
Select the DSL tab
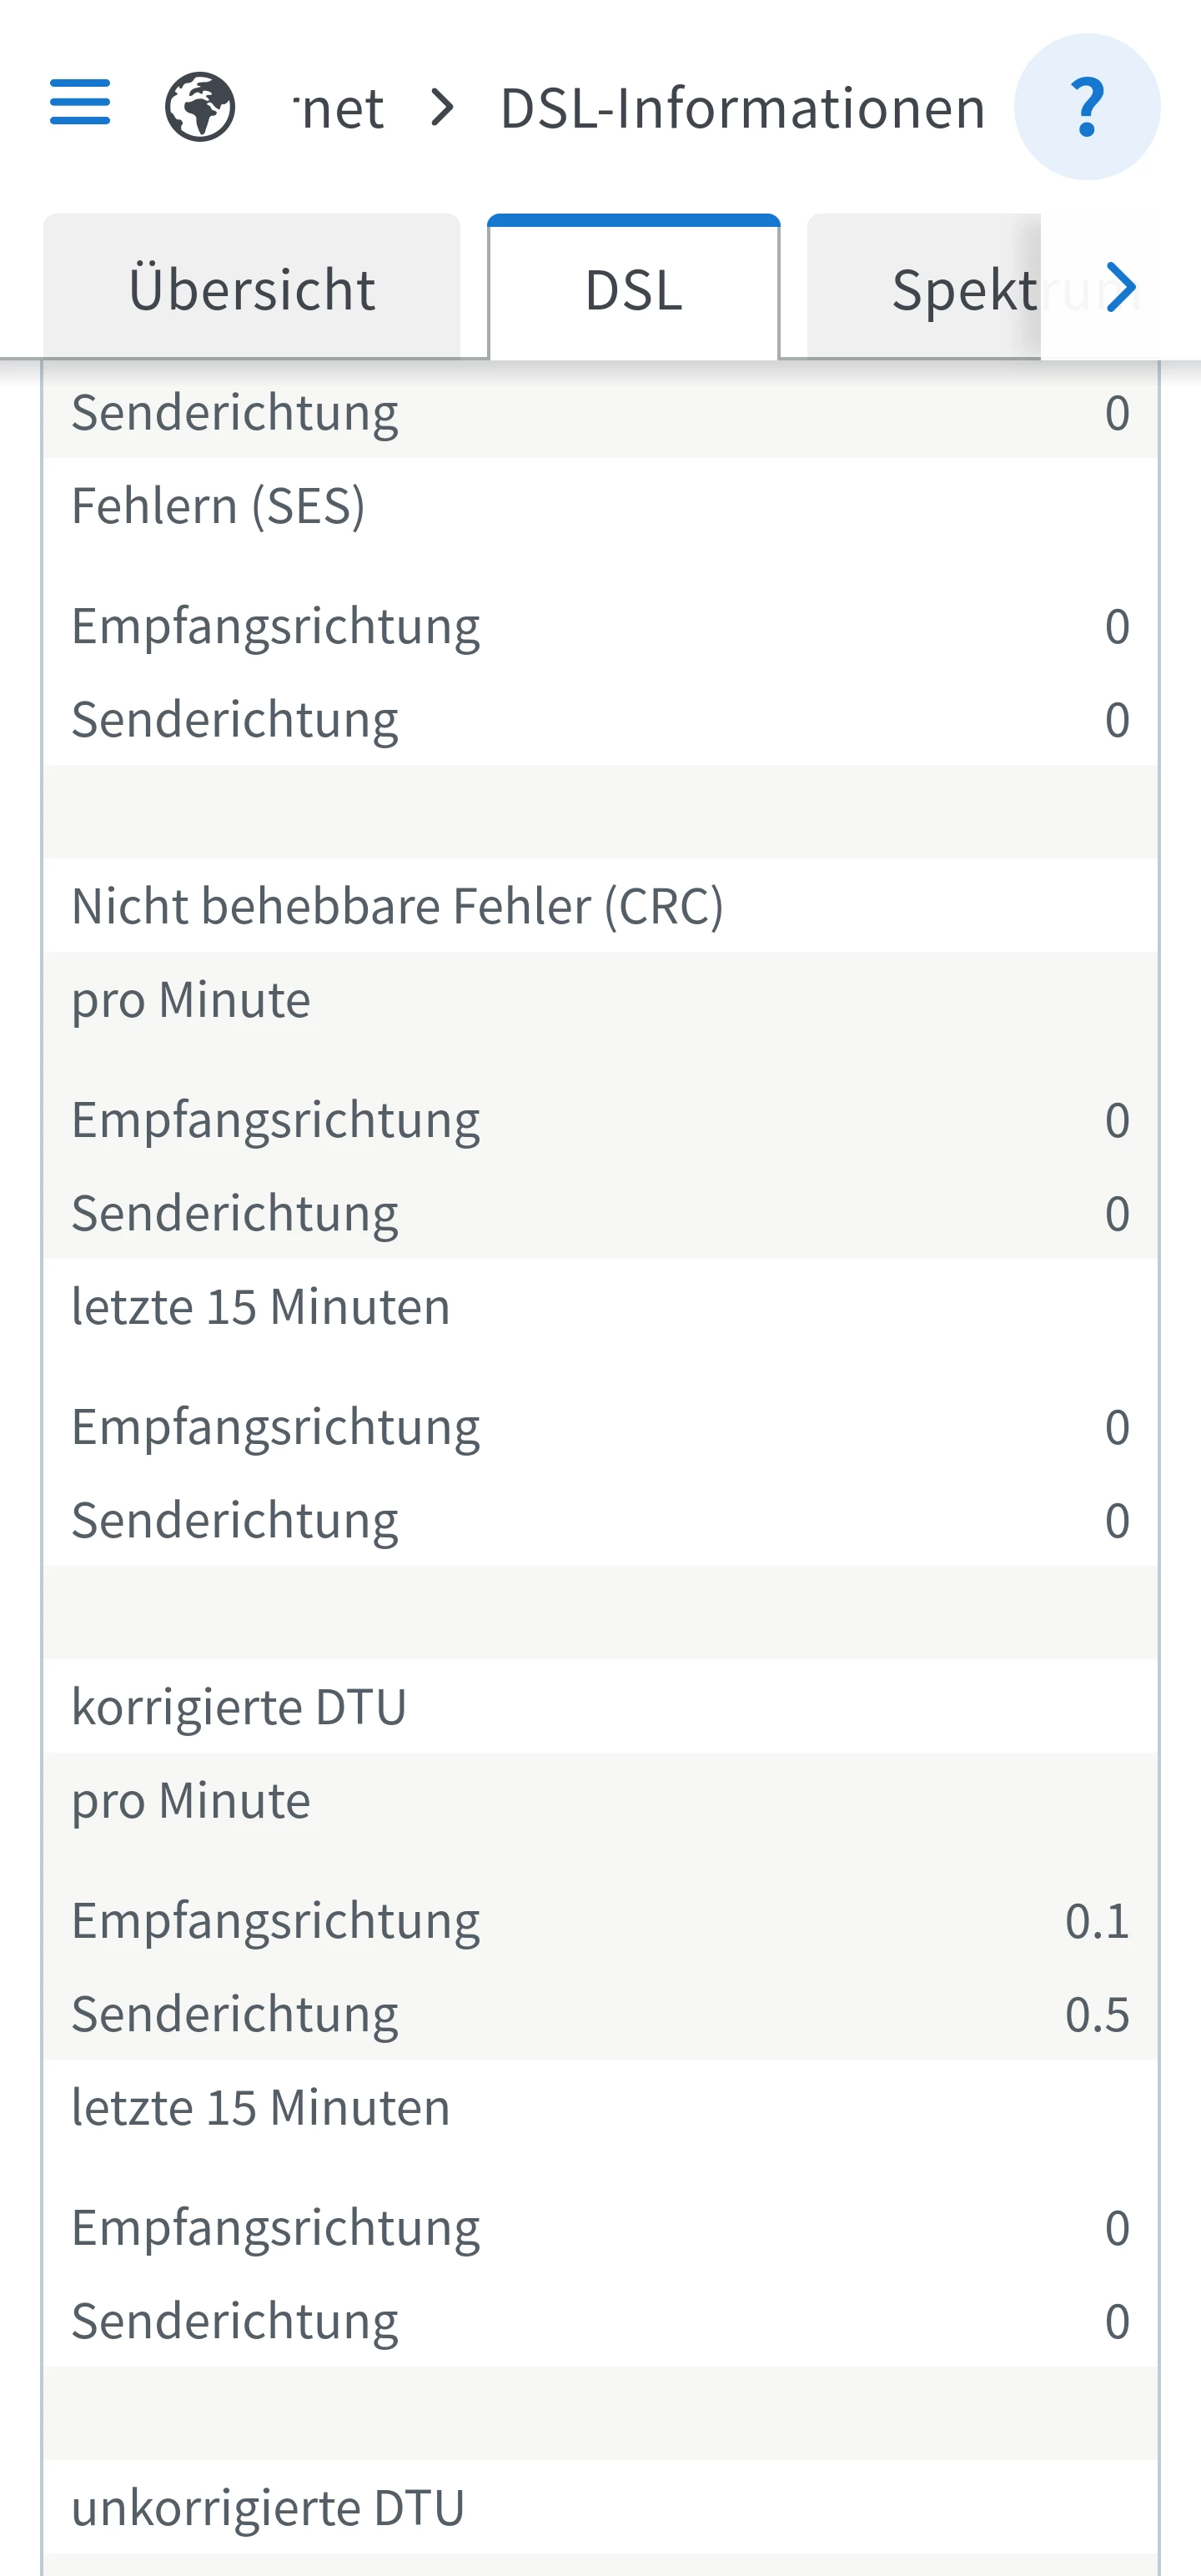[x=633, y=290]
